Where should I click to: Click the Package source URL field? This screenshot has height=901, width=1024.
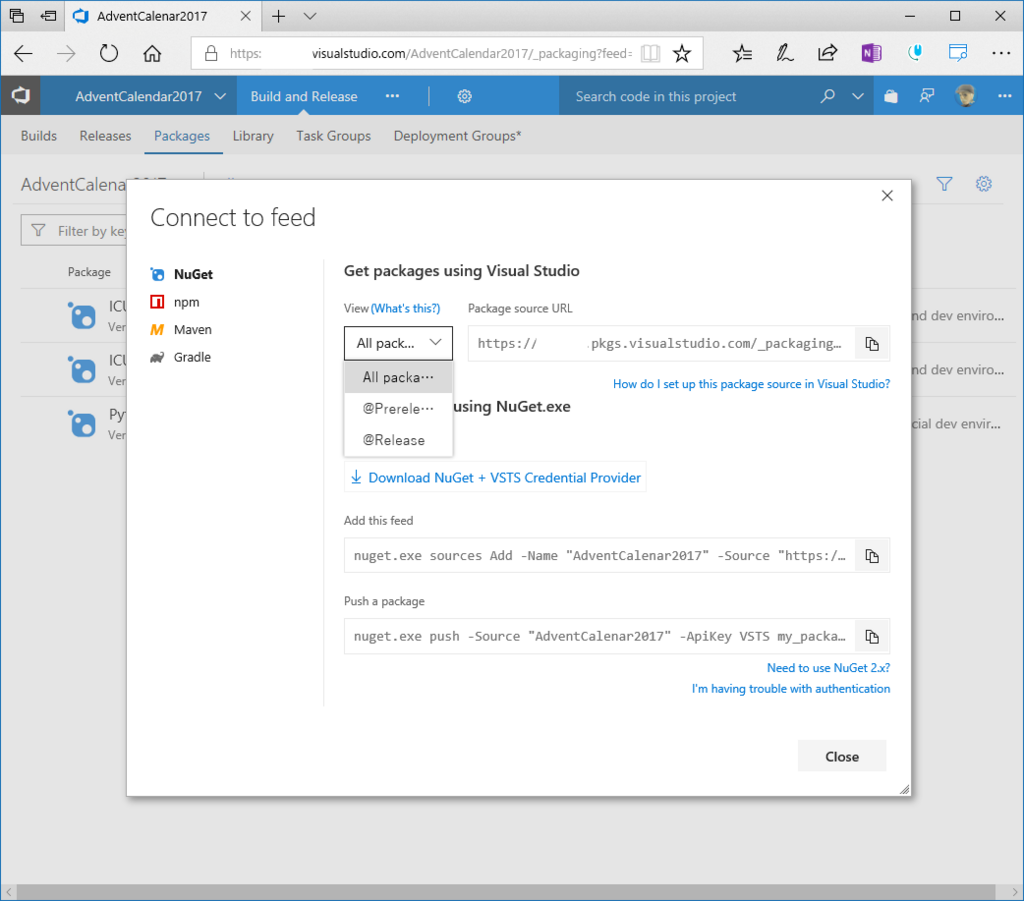pos(661,343)
